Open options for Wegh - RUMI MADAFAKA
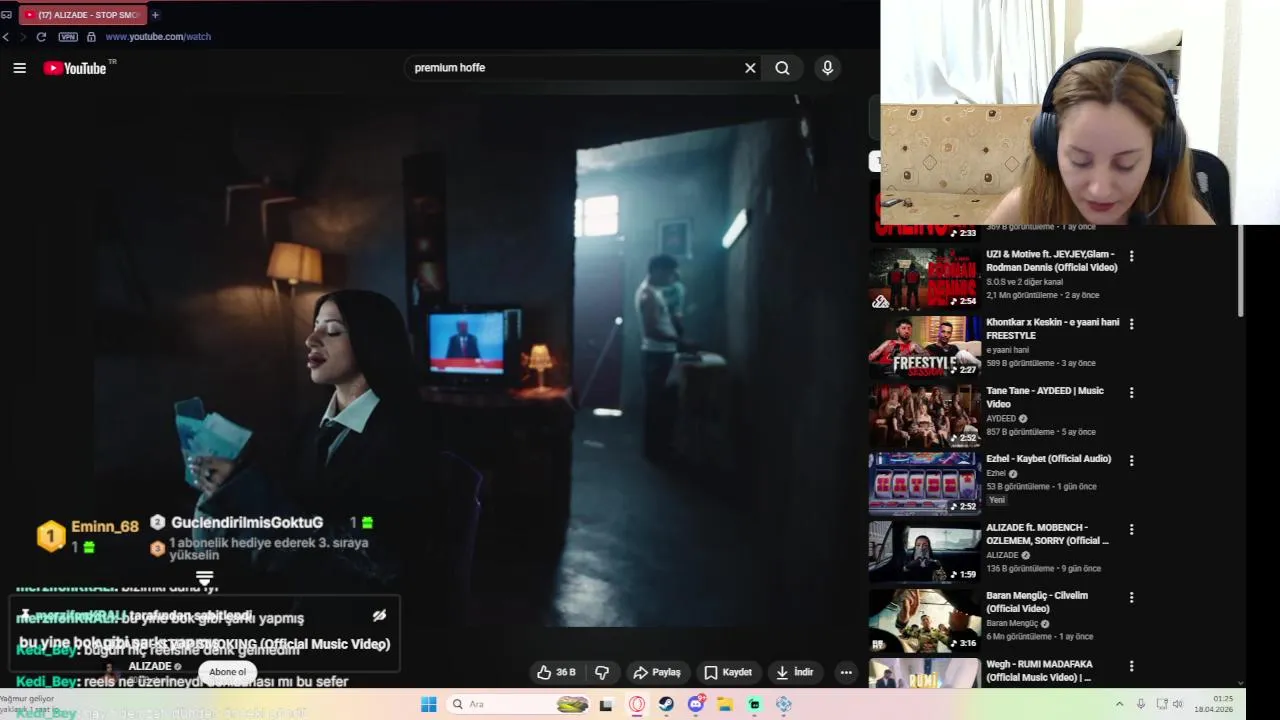This screenshot has height=720, width=1280. (x=1131, y=665)
